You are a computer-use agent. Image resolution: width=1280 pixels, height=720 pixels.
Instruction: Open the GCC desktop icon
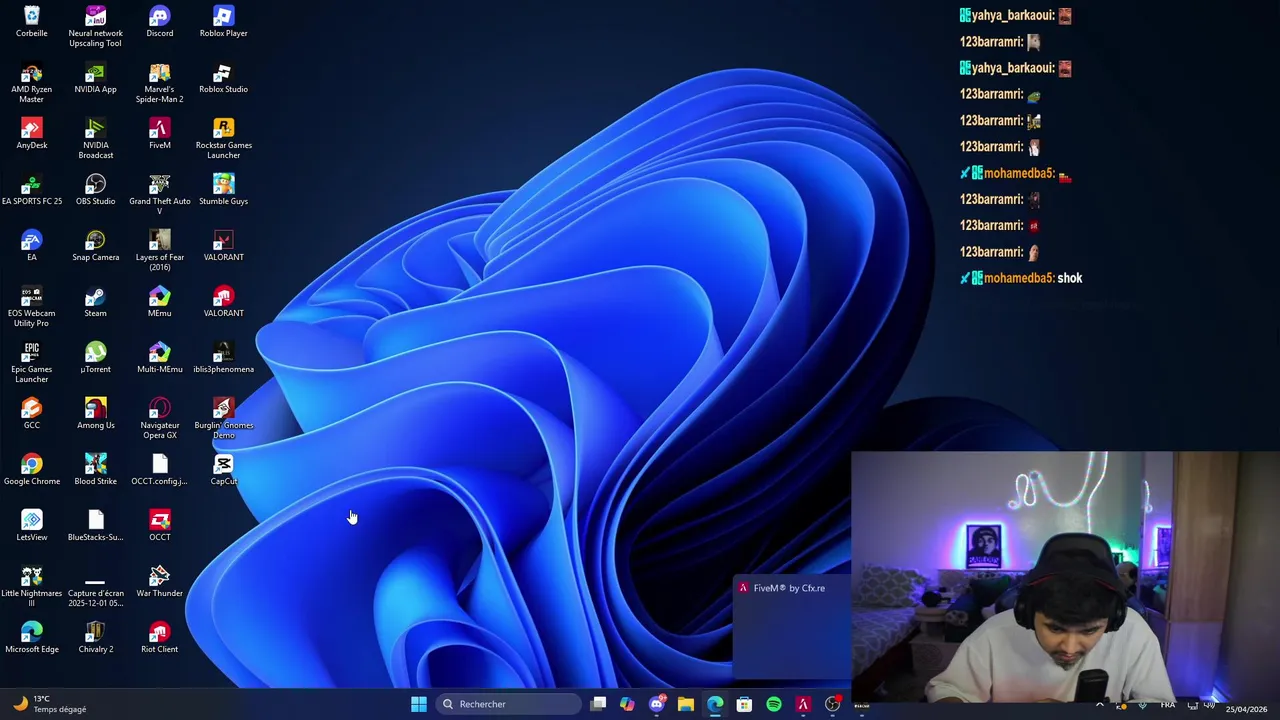coord(31,415)
